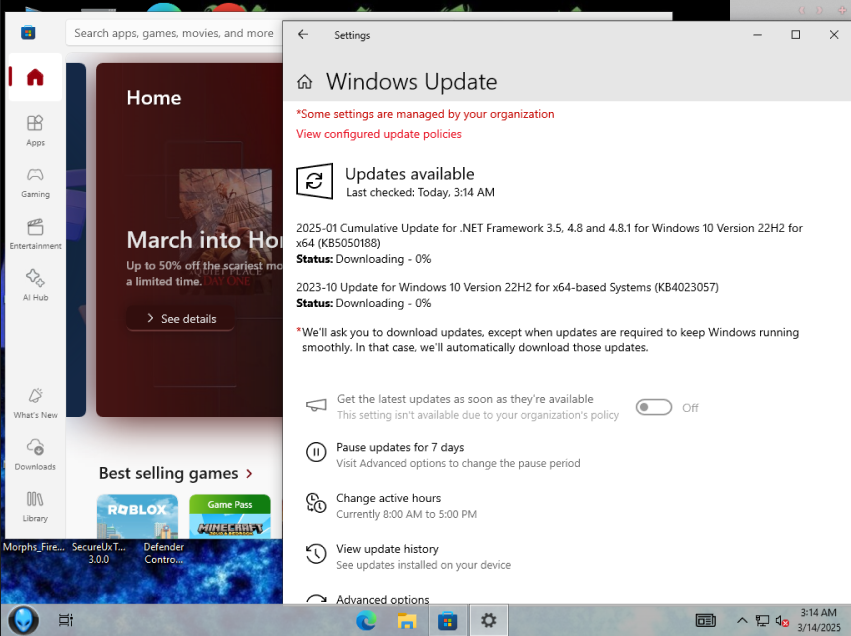
Task: Click the Settings home icon
Action: click(304, 82)
